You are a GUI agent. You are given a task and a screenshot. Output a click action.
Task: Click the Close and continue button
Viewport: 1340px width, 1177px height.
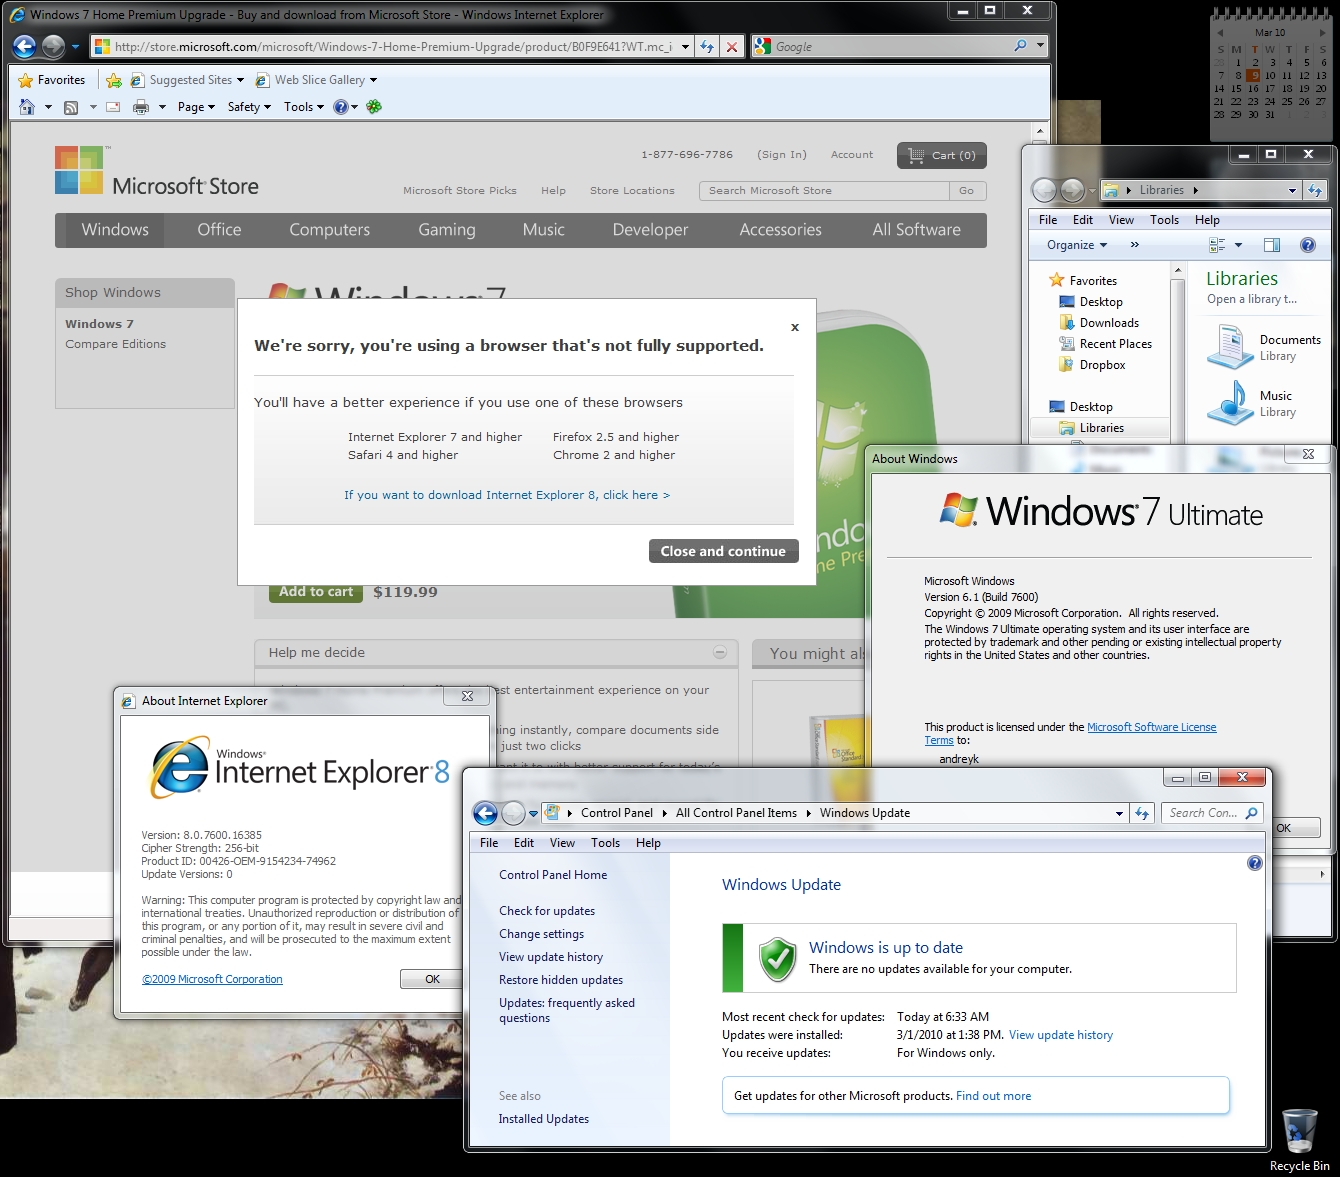(x=723, y=551)
